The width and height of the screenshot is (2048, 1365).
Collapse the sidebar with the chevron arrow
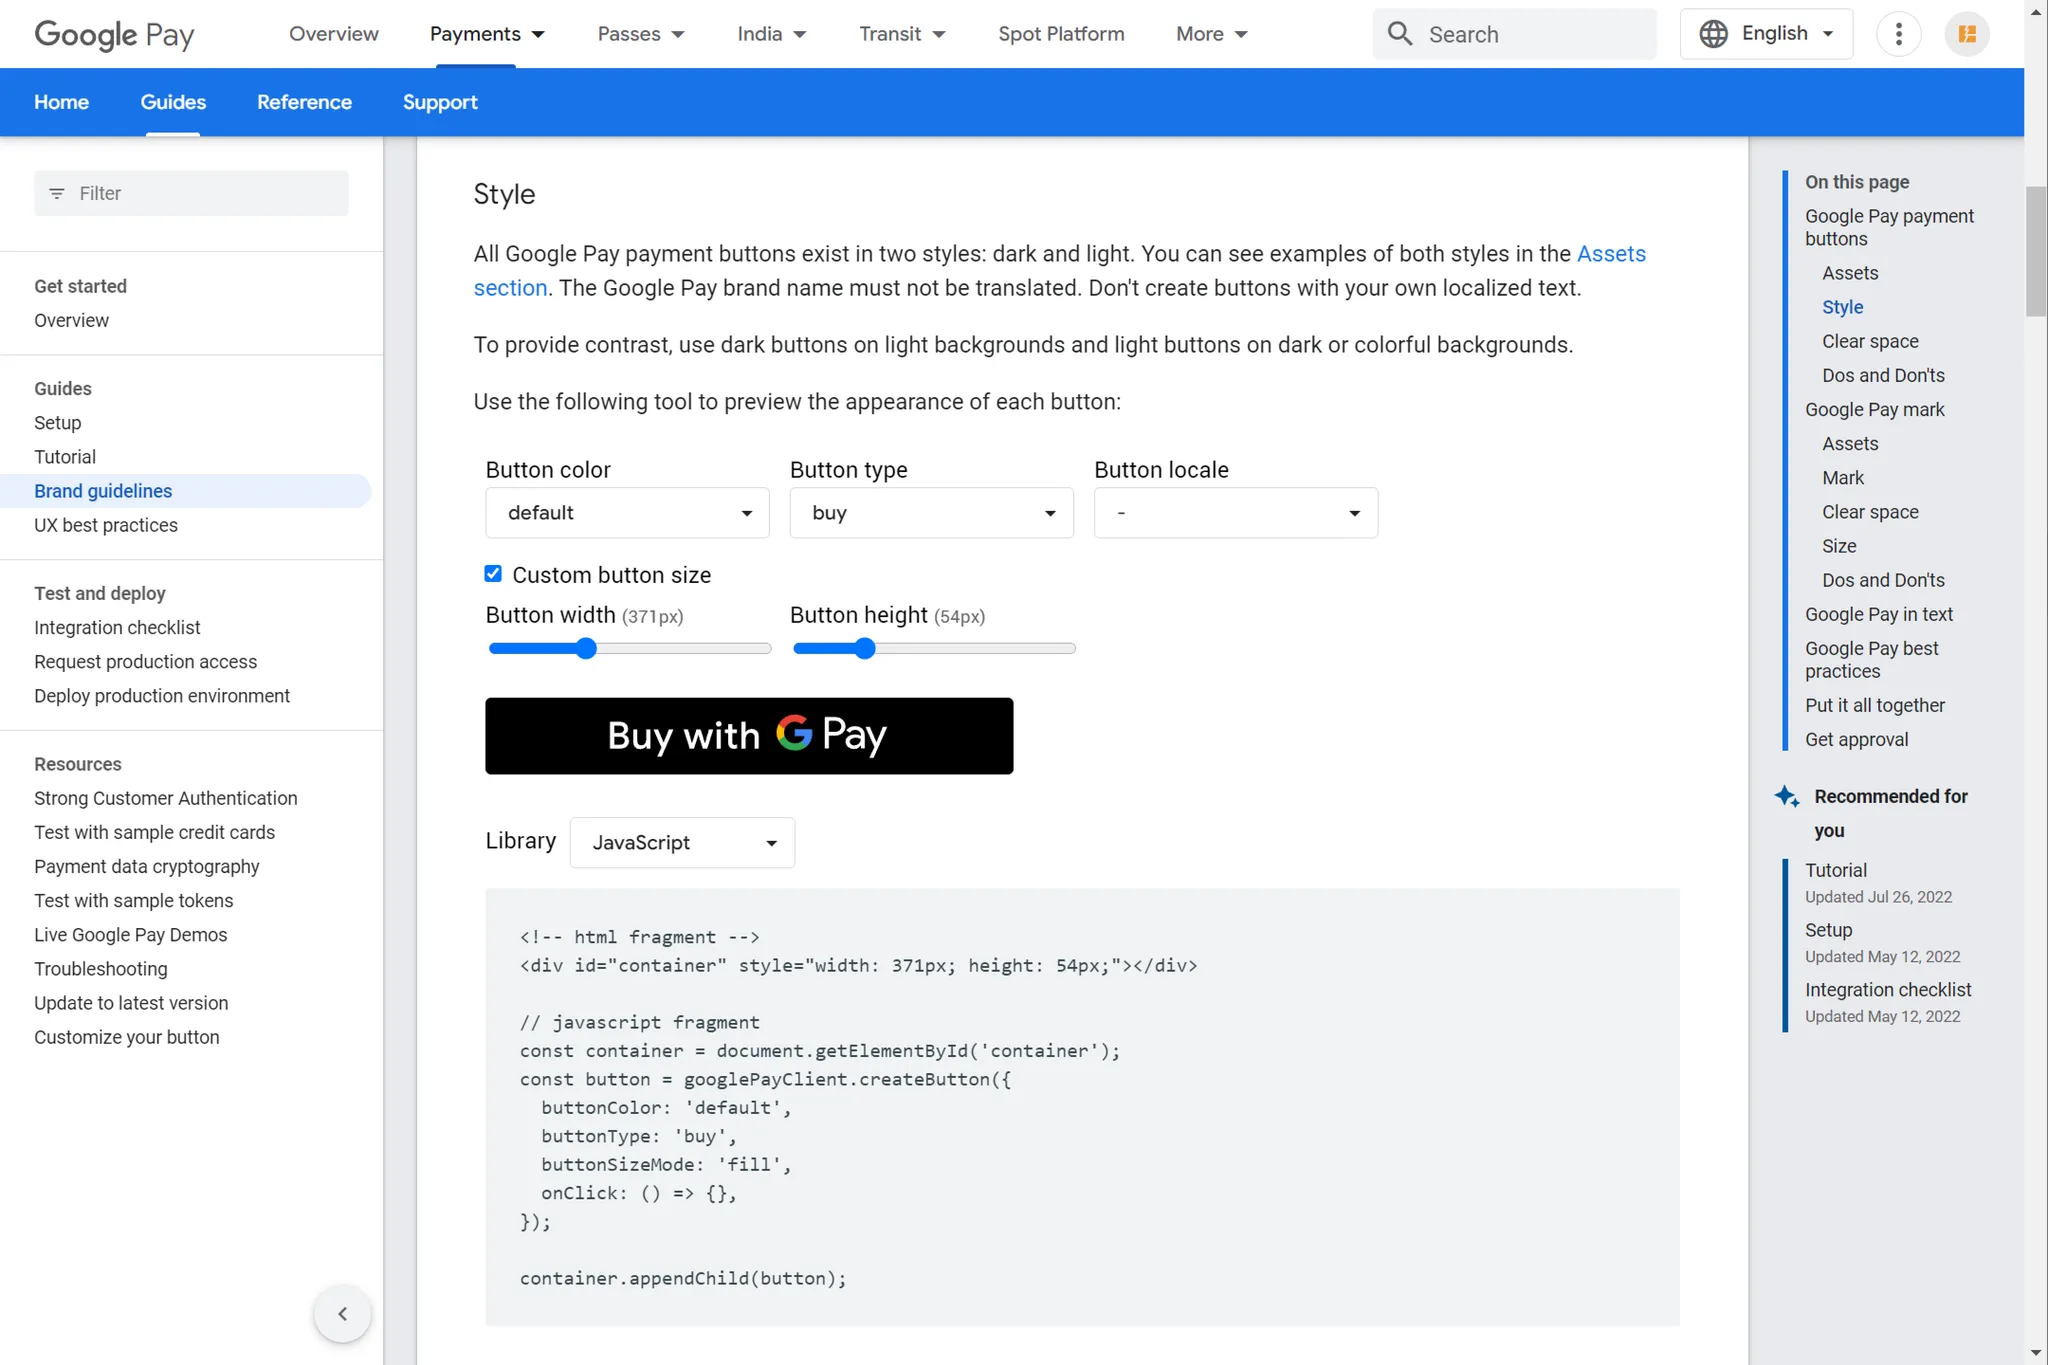(x=342, y=1313)
